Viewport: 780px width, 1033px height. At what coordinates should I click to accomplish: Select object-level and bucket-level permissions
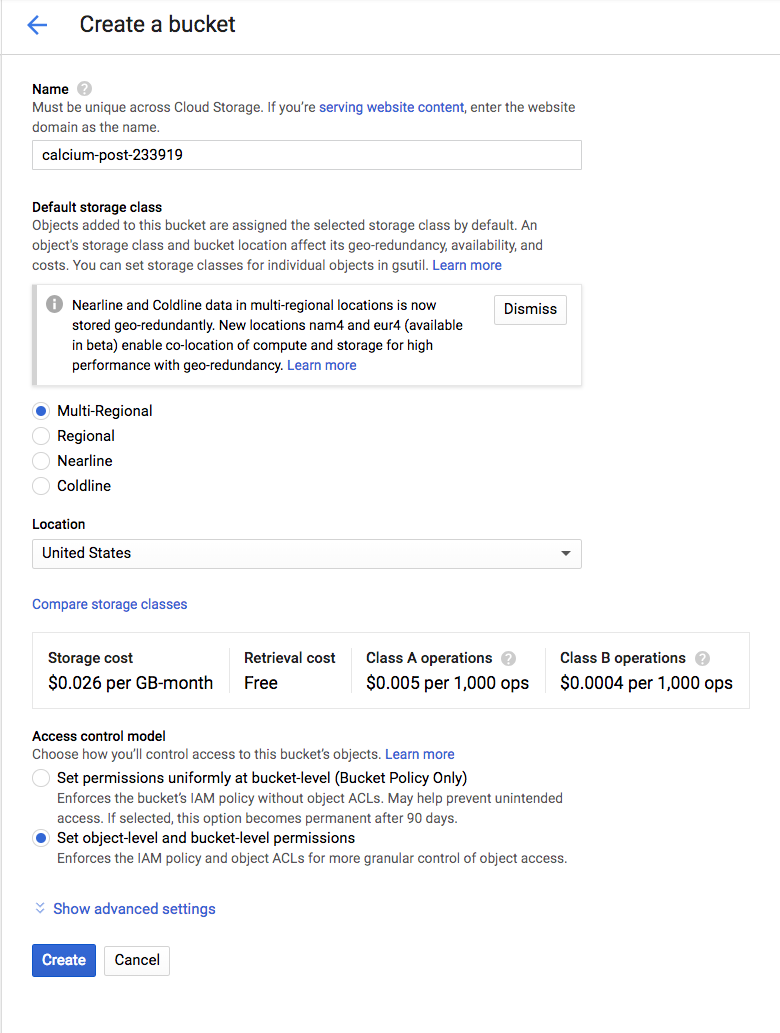(x=41, y=838)
